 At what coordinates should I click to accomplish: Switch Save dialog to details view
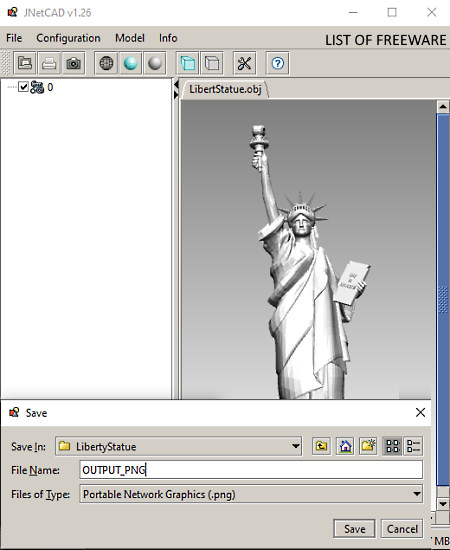tap(414, 446)
